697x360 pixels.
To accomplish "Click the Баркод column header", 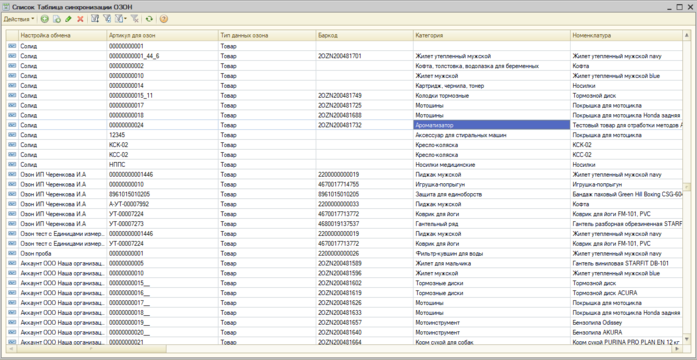I will tap(365, 35).
